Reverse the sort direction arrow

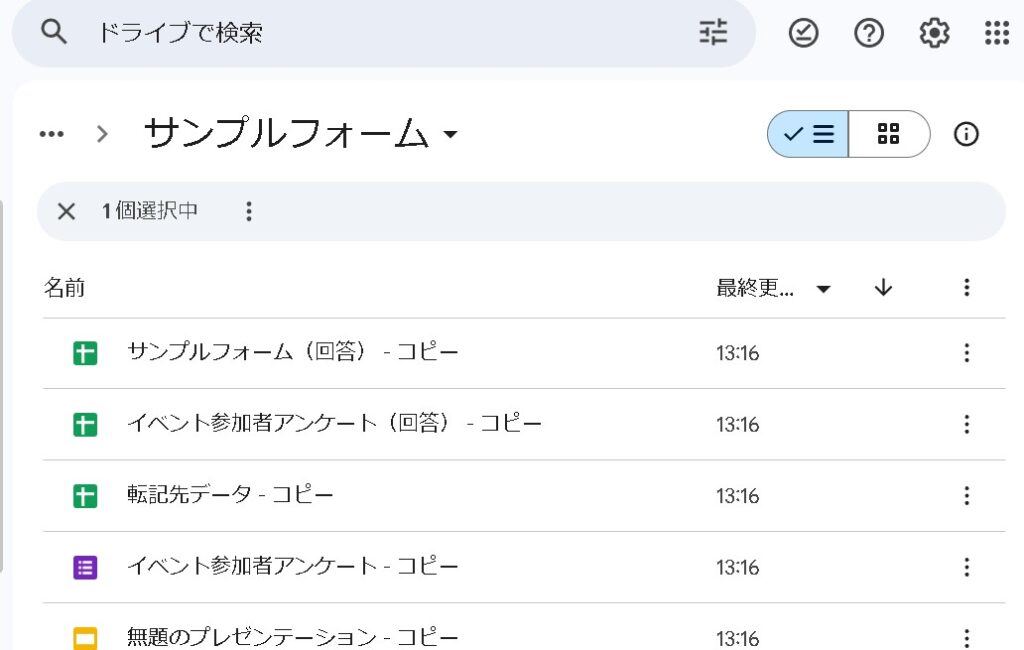point(882,288)
